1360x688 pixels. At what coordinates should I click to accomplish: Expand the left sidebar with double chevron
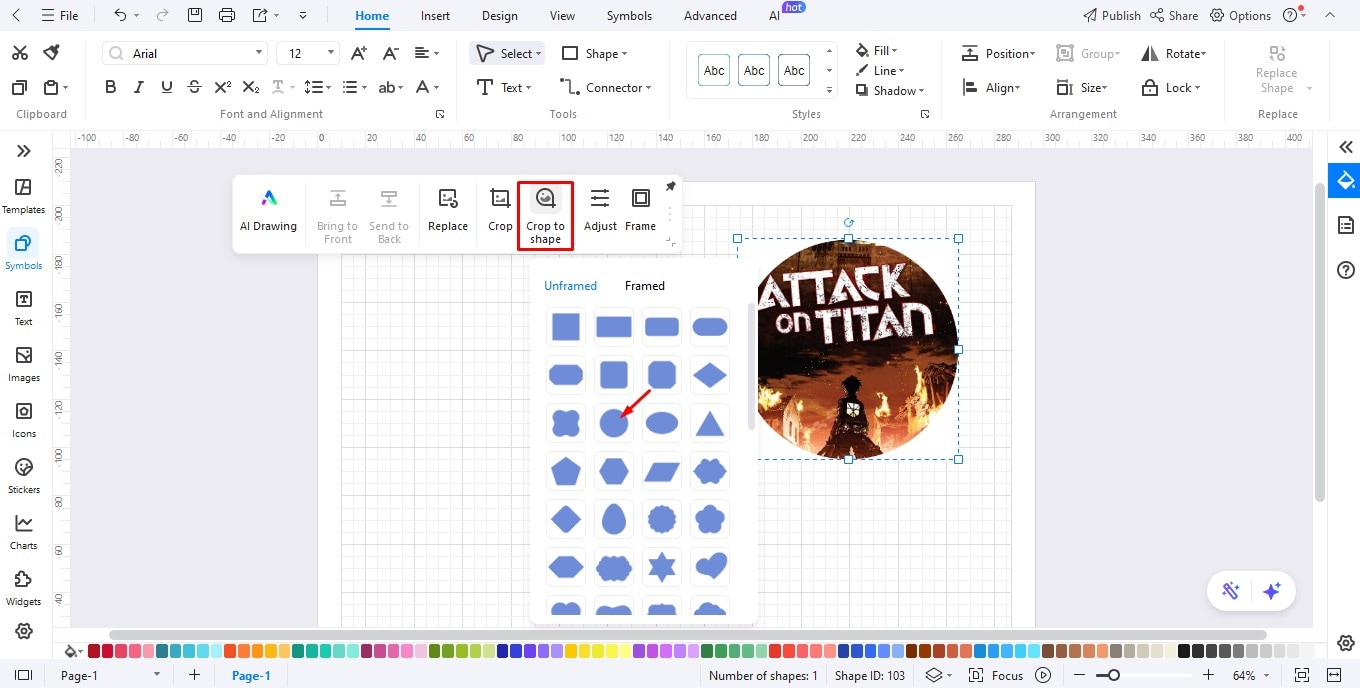coord(24,151)
